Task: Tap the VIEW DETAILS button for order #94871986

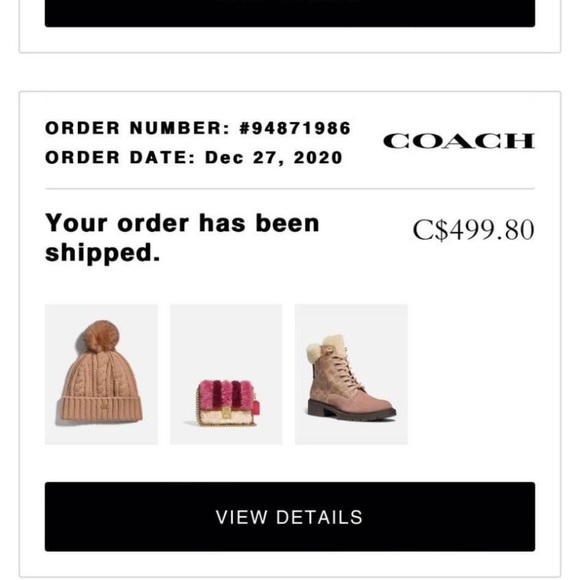Action: [290, 516]
